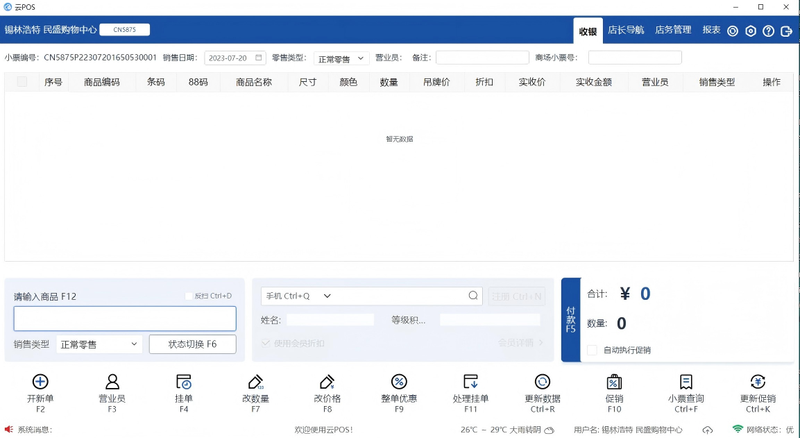Image resolution: width=800 pixels, height=438 pixels.
Task: Select the 改价格 F8 edit price icon
Action: point(327,382)
